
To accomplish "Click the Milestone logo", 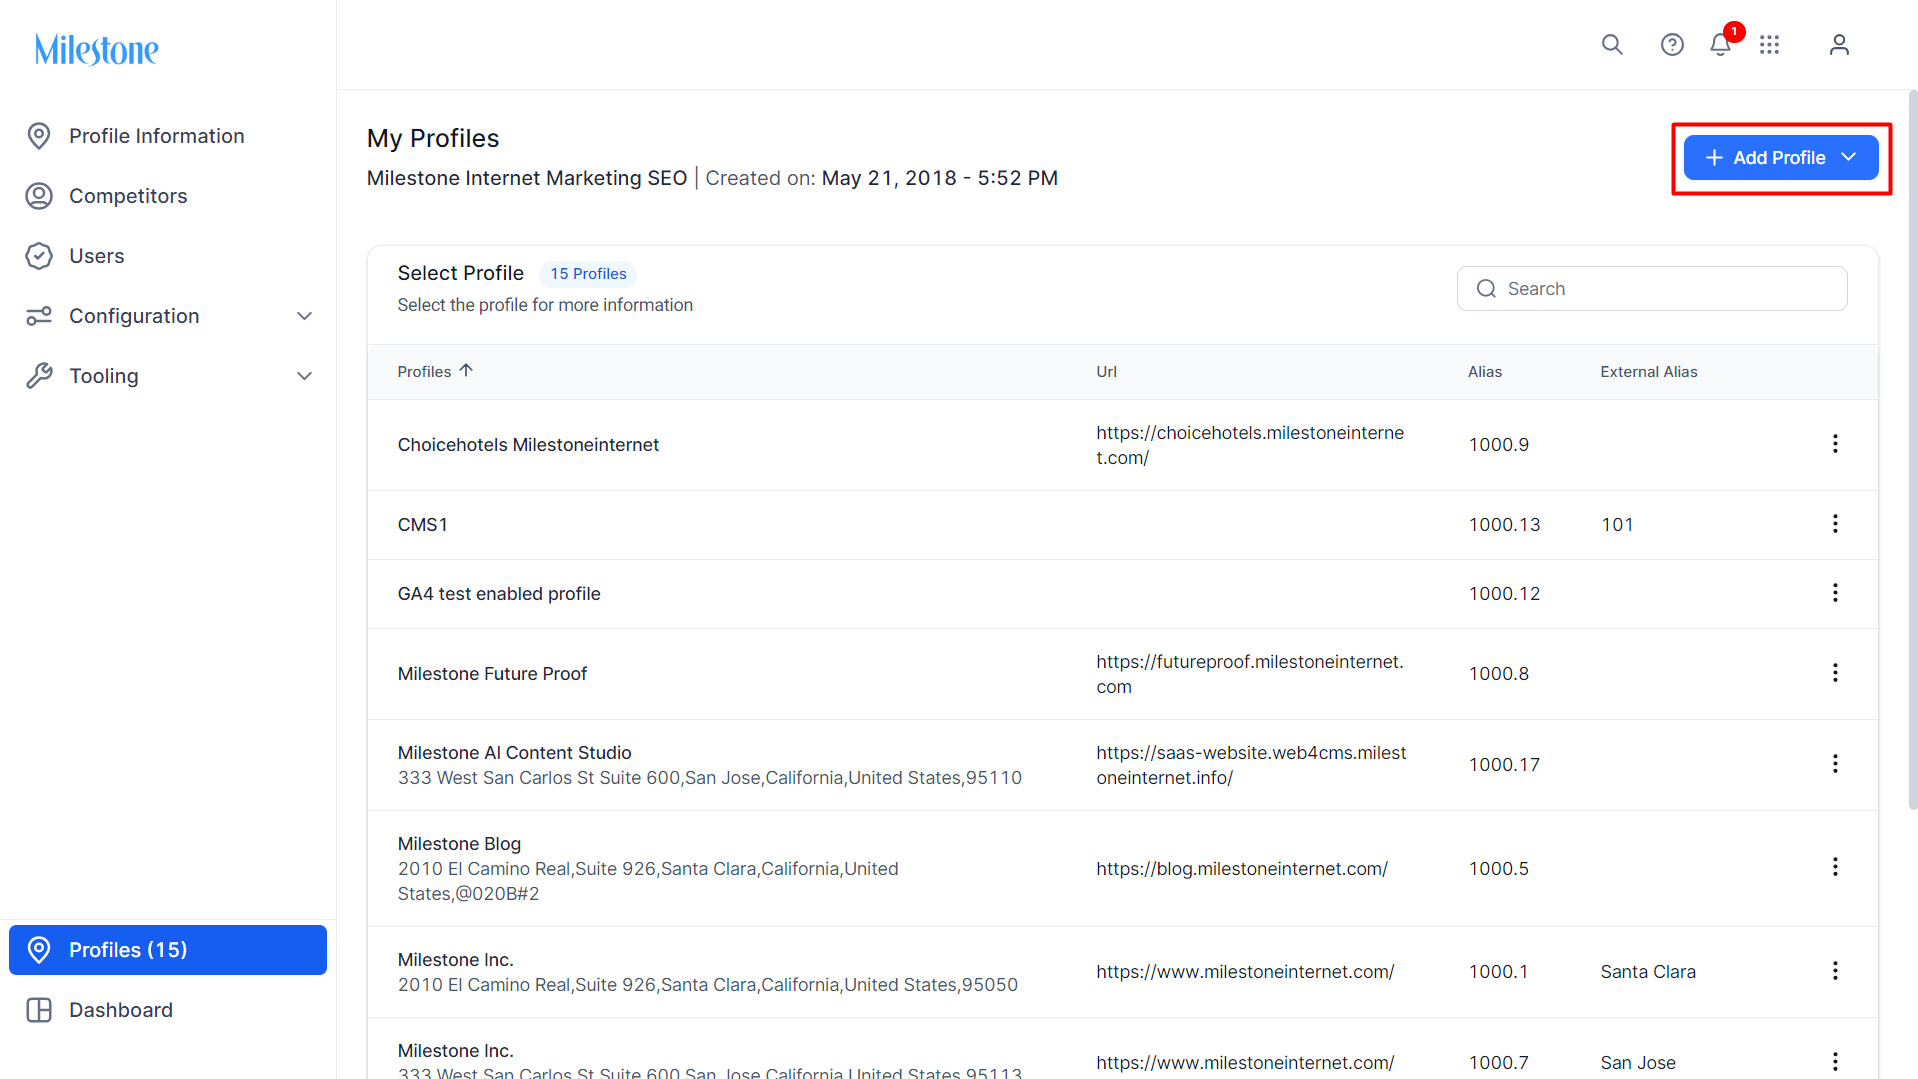I will pyautogui.click(x=96, y=49).
